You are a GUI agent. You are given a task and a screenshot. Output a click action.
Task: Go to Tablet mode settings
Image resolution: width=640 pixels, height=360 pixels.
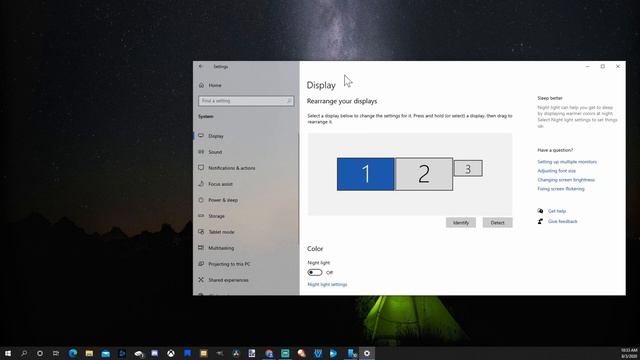pos(221,232)
